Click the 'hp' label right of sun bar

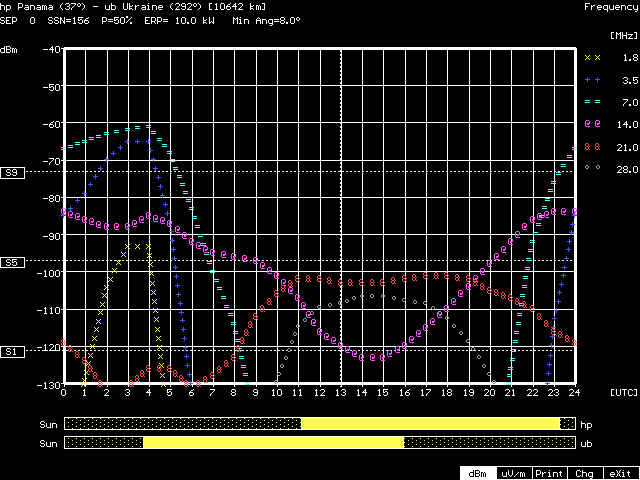(586, 425)
